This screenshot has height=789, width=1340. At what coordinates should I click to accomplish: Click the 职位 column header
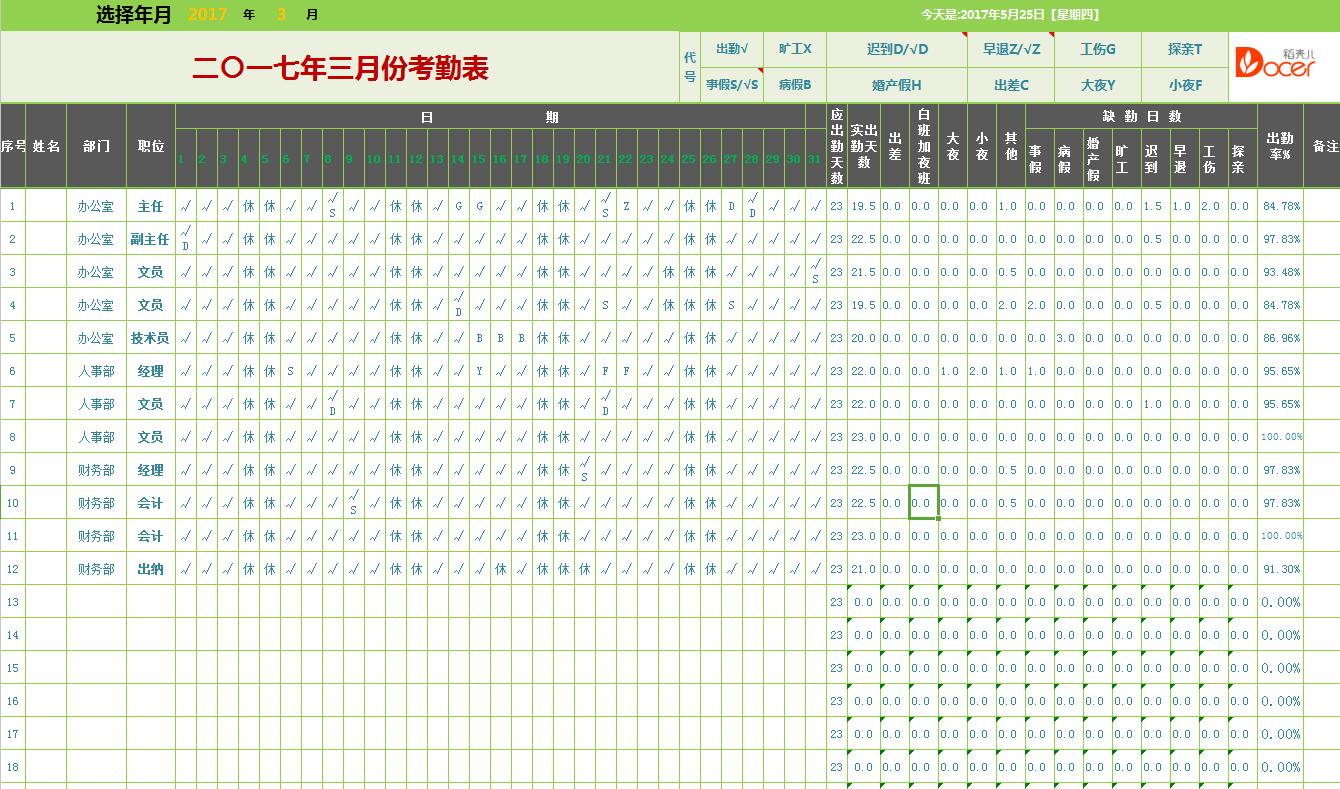click(151, 146)
